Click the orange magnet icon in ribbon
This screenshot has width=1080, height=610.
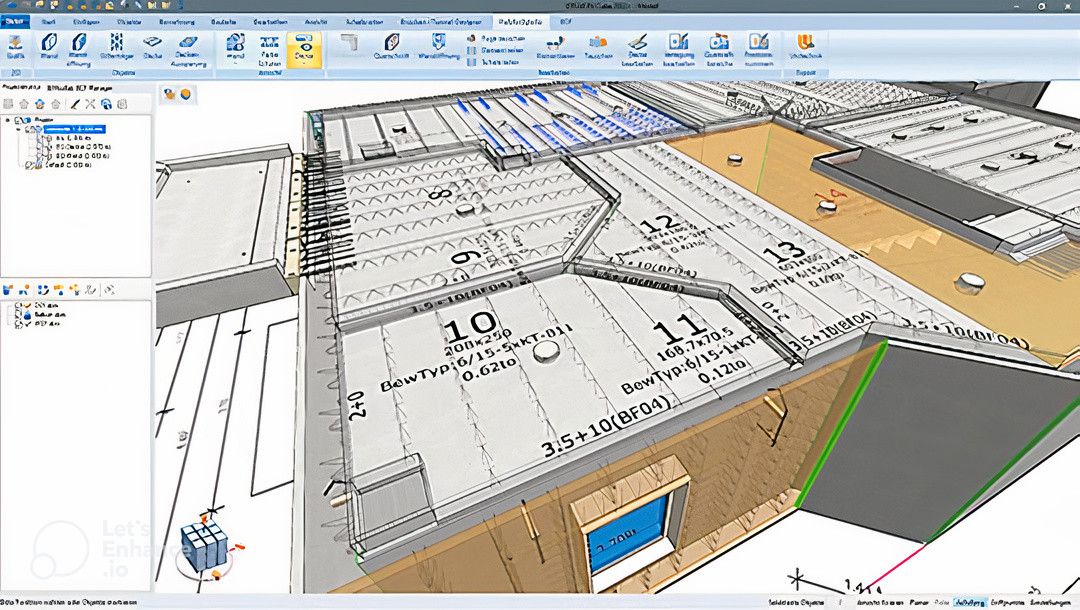tap(805, 43)
